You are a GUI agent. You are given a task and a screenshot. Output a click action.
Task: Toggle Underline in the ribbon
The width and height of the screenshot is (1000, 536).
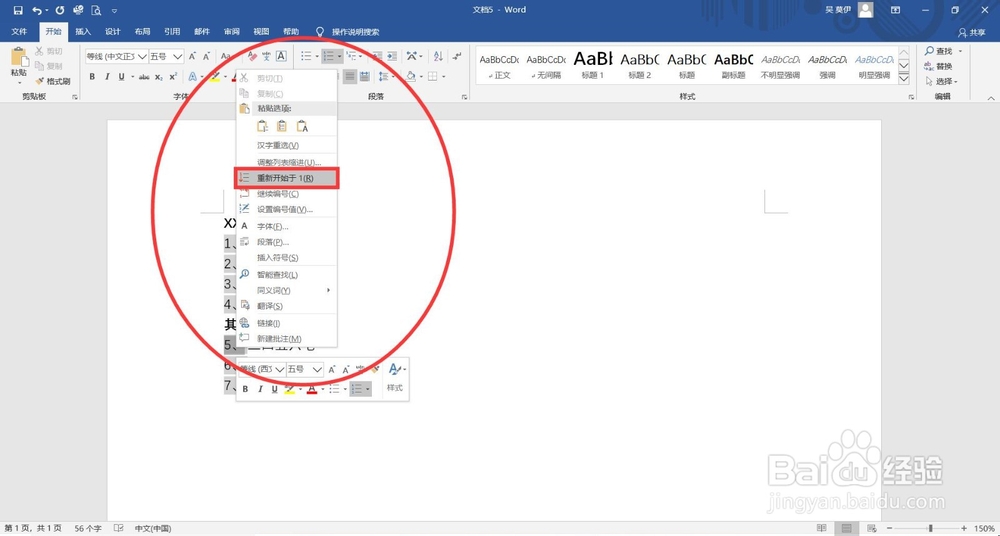pyautogui.click(x=121, y=77)
